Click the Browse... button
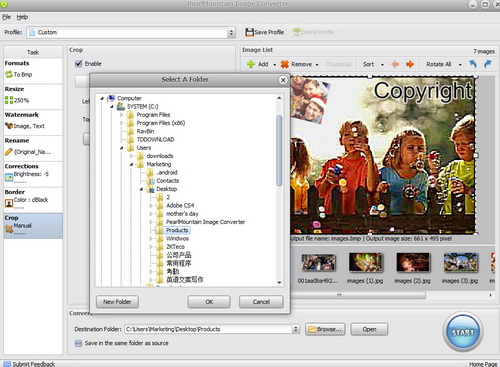 [x=325, y=329]
